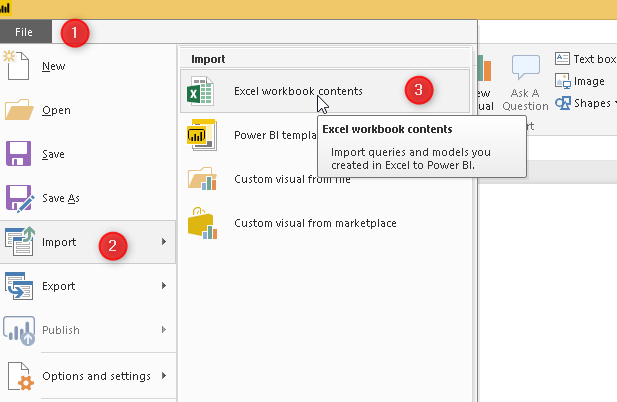Open the File tab
Screen dimensions: 617x402
tap(25, 32)
